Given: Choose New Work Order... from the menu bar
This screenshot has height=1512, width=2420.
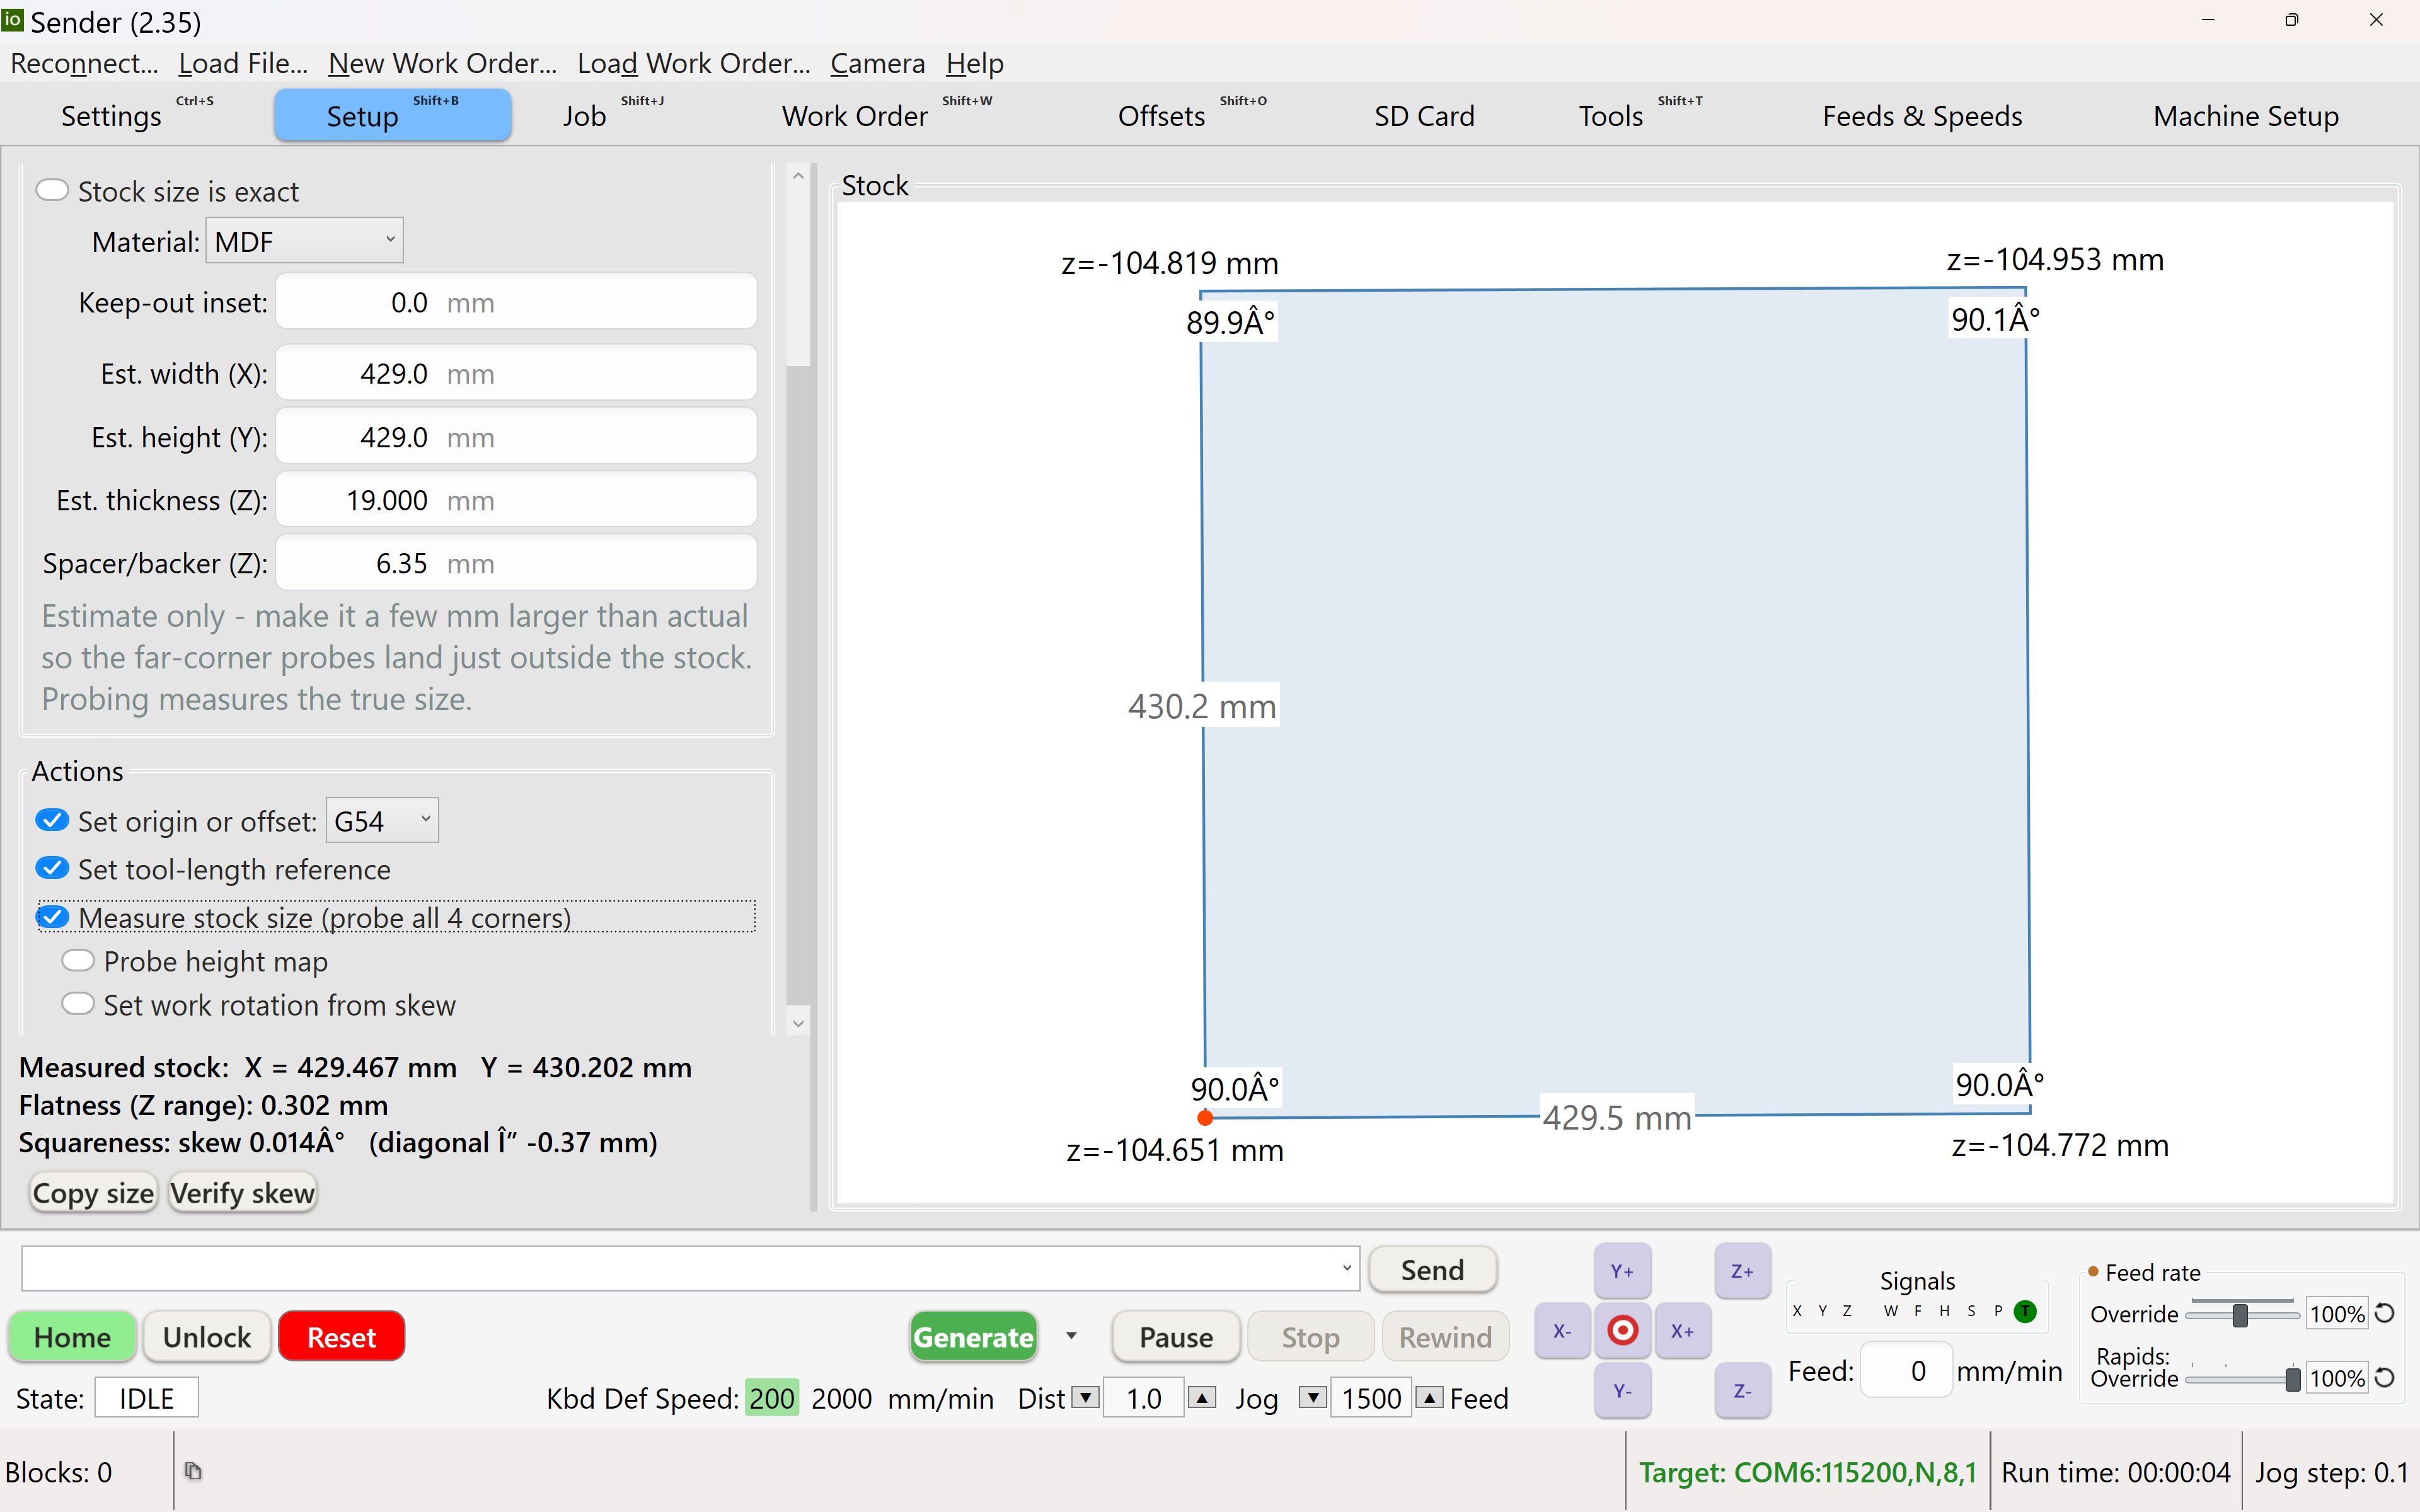Looking at the screenshot, I should pyautogui.click(x=442, y=63).
